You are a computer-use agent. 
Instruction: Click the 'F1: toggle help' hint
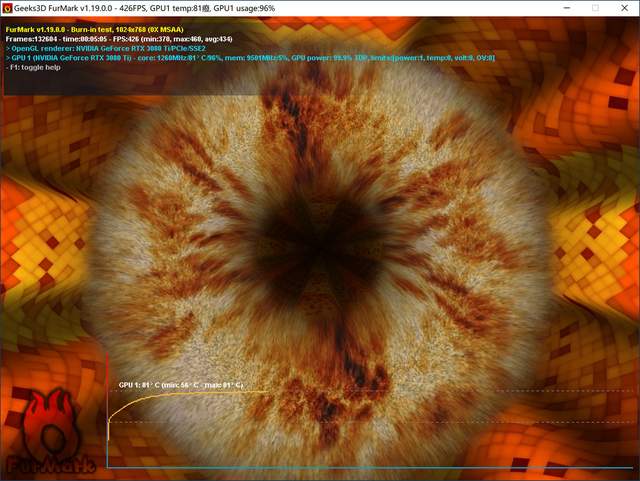click(33, 67)
